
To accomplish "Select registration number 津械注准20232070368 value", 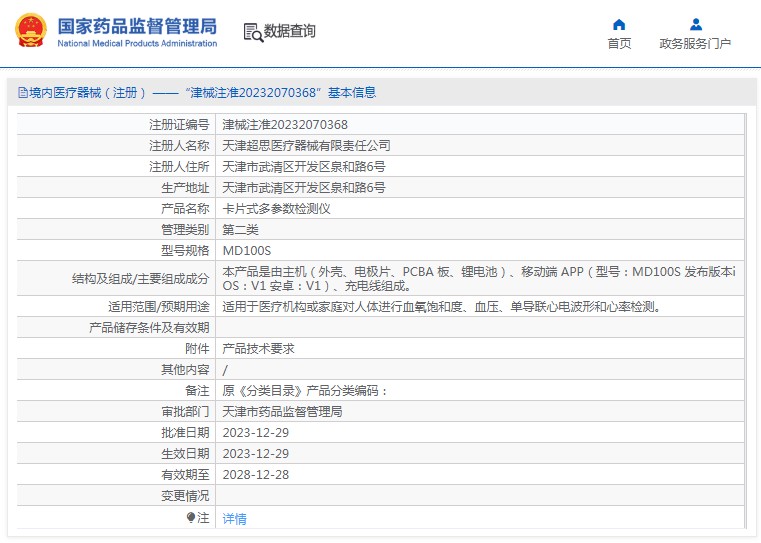I will [285, 125].
